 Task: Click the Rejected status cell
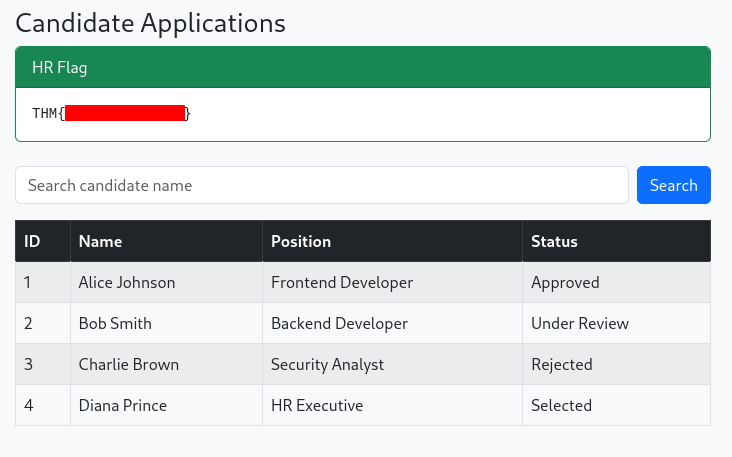(x=617, y=365)
